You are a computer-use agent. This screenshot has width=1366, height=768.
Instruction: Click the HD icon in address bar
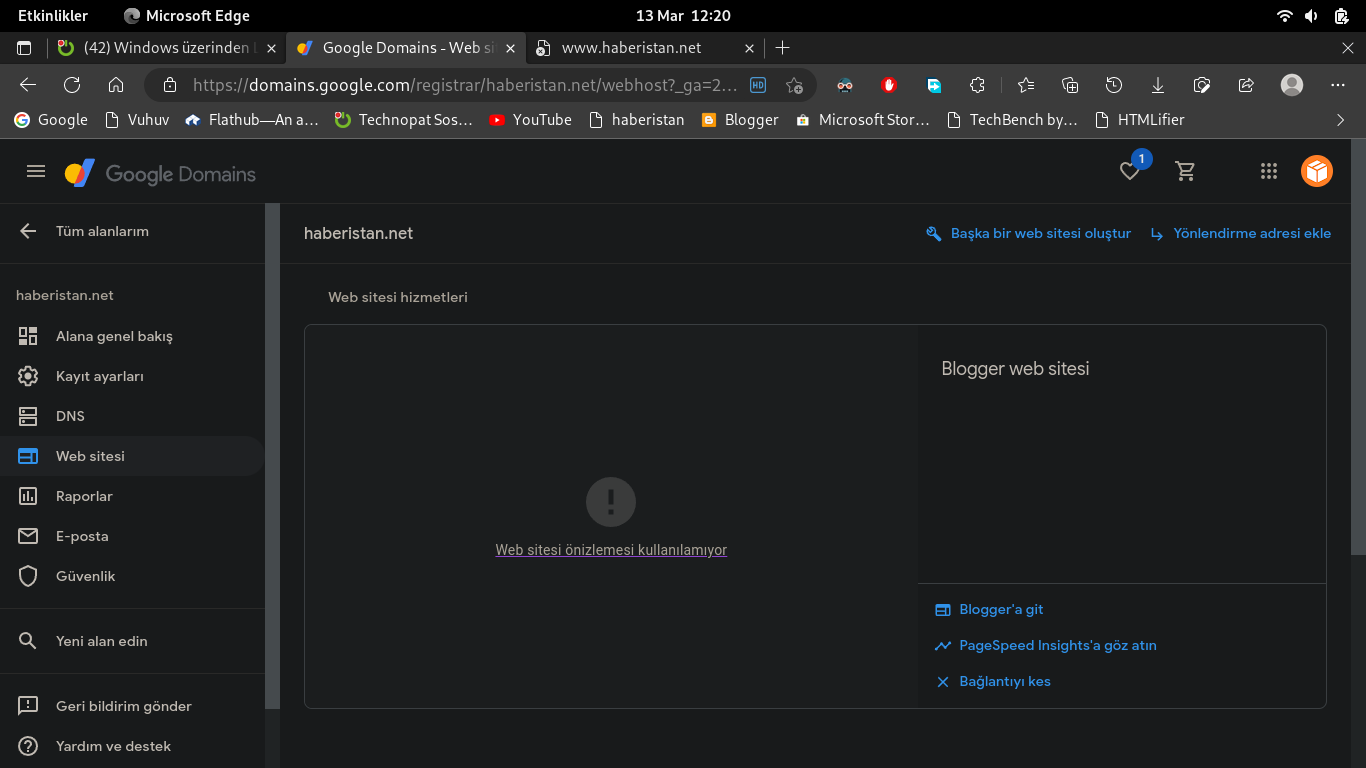(x=758, y=85)
